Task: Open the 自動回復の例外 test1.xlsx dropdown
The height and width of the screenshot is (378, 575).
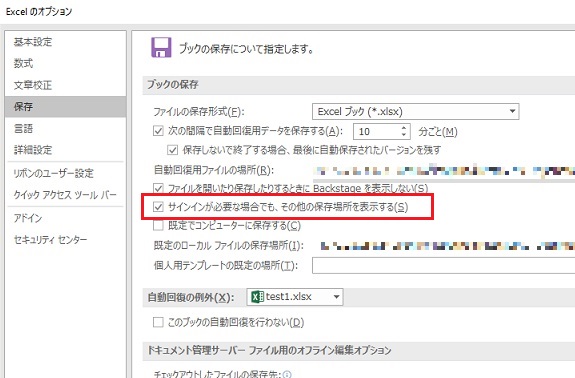Action: tap(295, 297)
